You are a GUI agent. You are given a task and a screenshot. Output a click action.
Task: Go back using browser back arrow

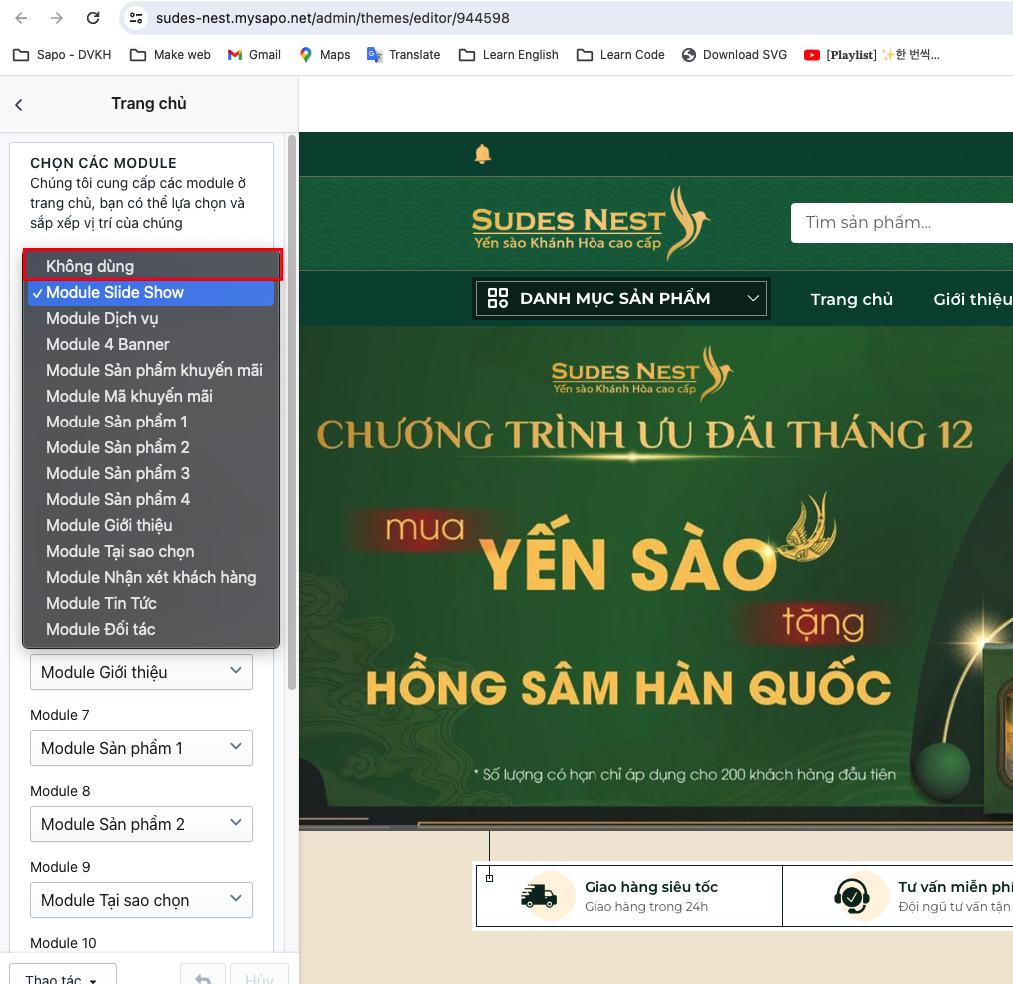tap(21, 18)
